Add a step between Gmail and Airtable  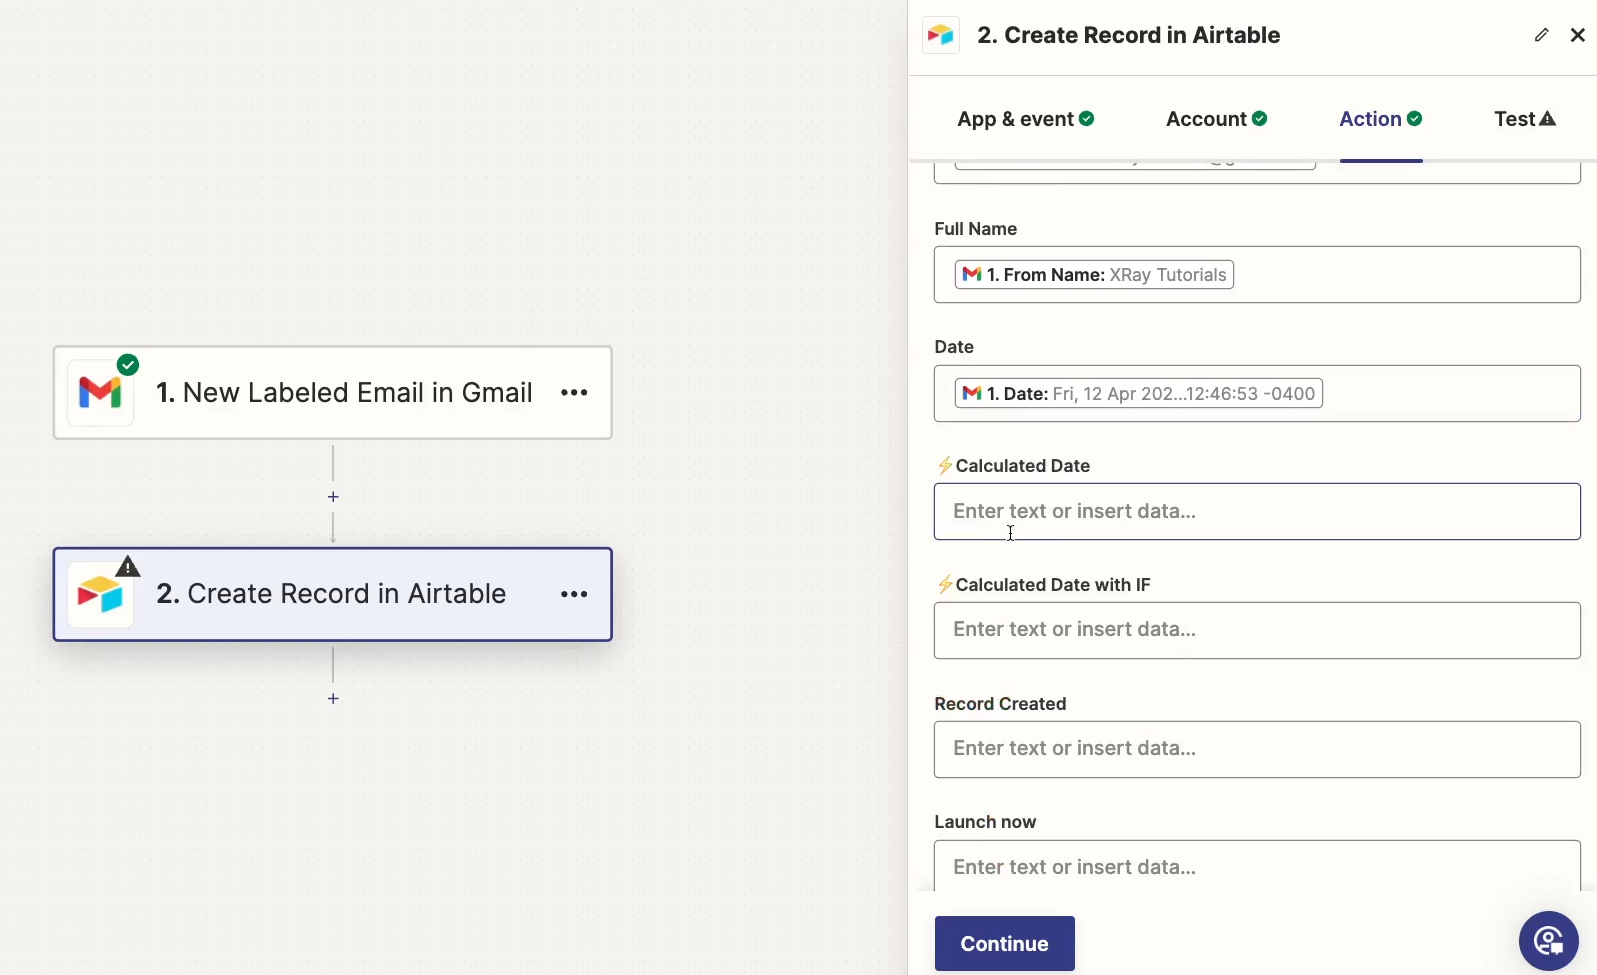pos(333,497)
